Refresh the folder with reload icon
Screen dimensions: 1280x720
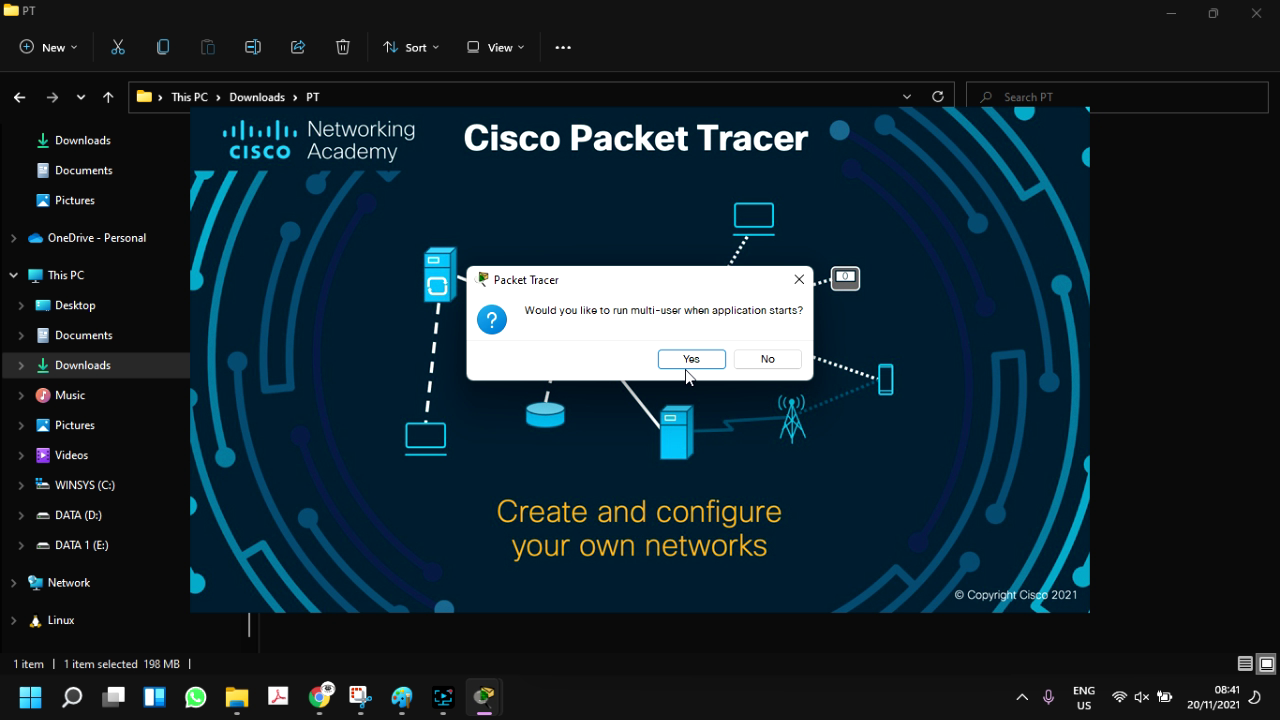[x=938, y=97]
